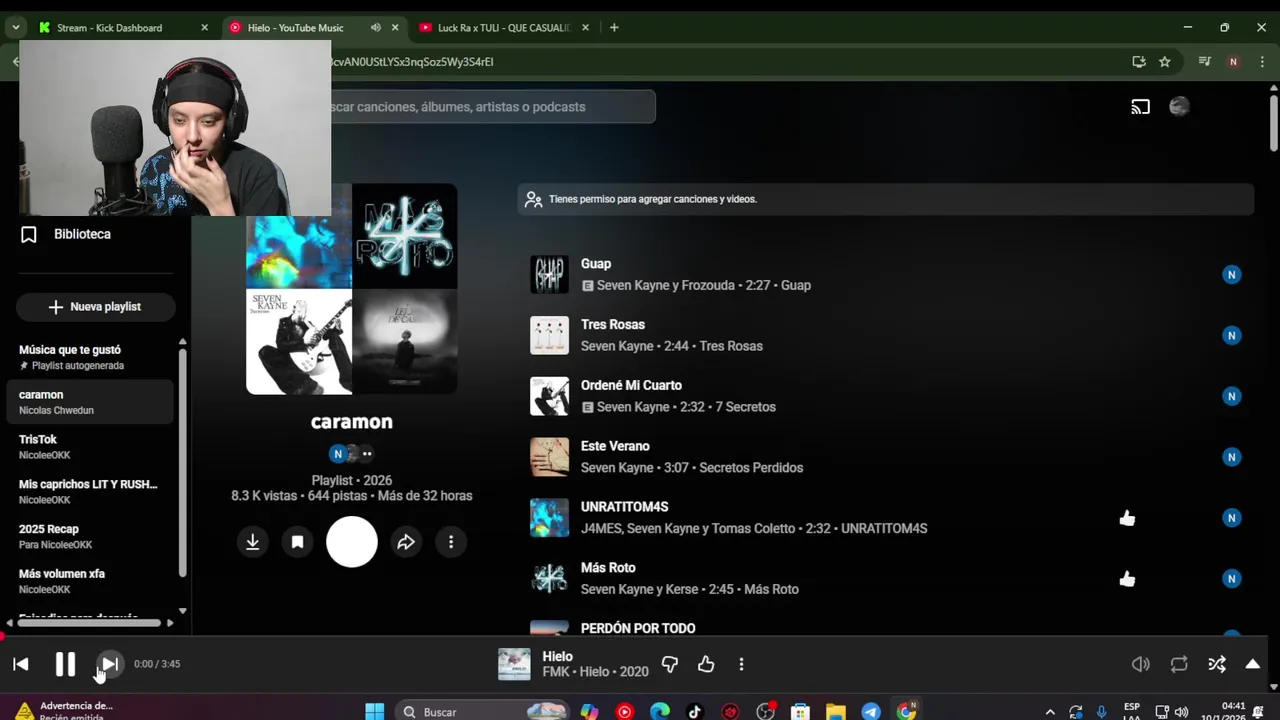
Task: Click the UNRATITOM4S song title
Action: pos(624,507)
